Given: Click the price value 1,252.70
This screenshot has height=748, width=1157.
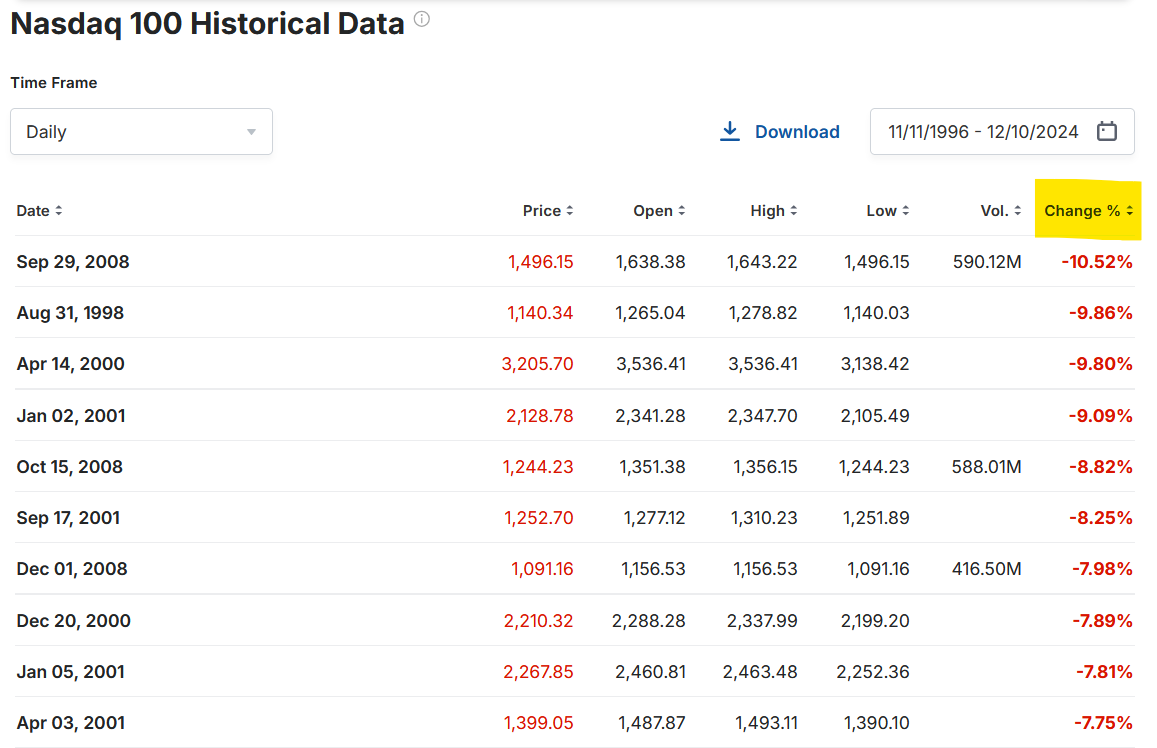Looking at the screenshot, I should point(539,518).
